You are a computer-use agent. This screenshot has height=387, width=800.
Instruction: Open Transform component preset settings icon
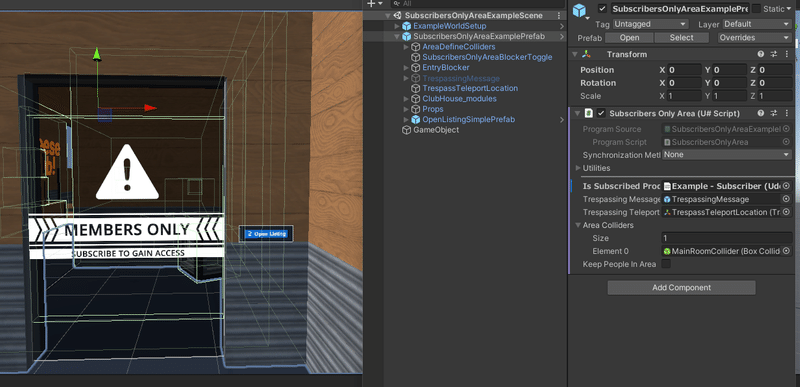tap(773, 54)
